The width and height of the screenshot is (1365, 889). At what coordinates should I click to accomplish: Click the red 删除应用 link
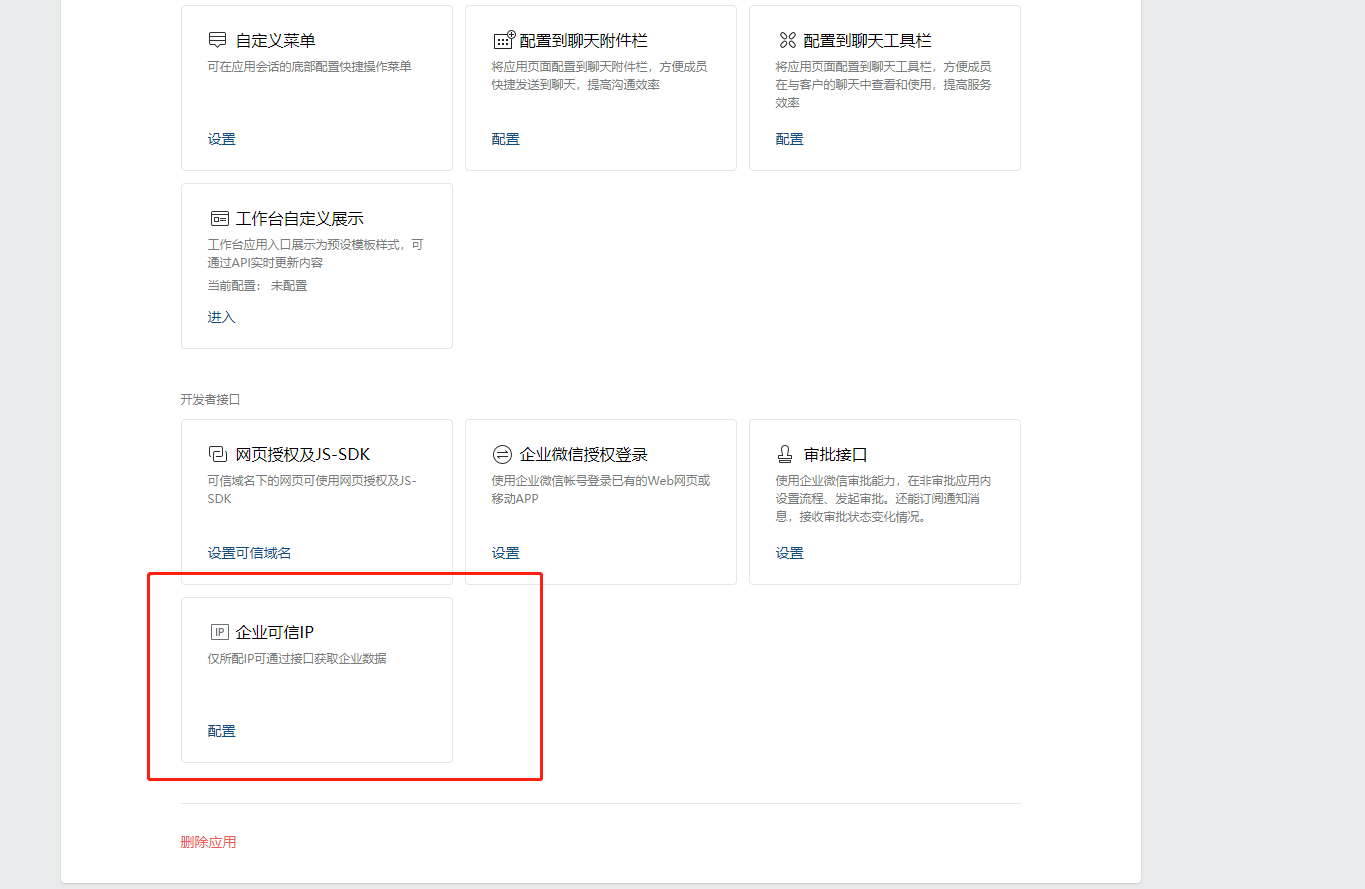[208, 842]
